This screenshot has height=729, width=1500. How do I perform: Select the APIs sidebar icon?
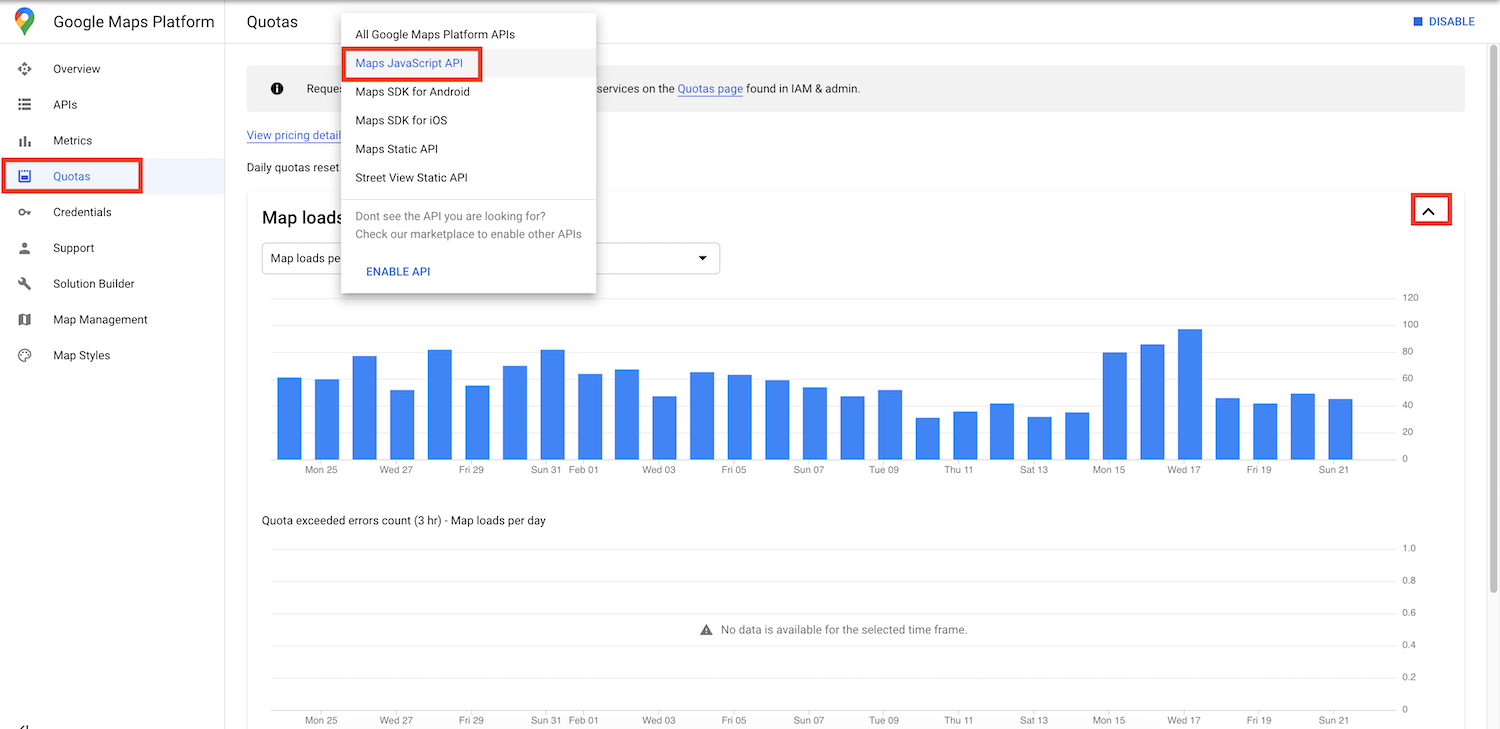click(x=24, y=104)
